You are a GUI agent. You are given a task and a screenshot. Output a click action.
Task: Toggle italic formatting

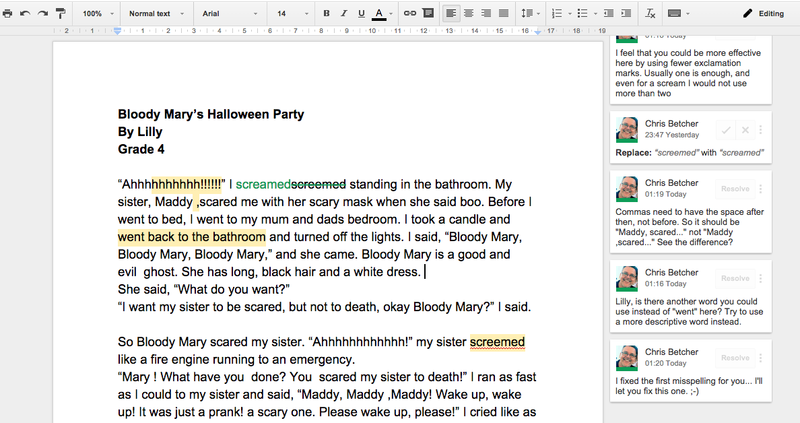(x=344, y=14)
